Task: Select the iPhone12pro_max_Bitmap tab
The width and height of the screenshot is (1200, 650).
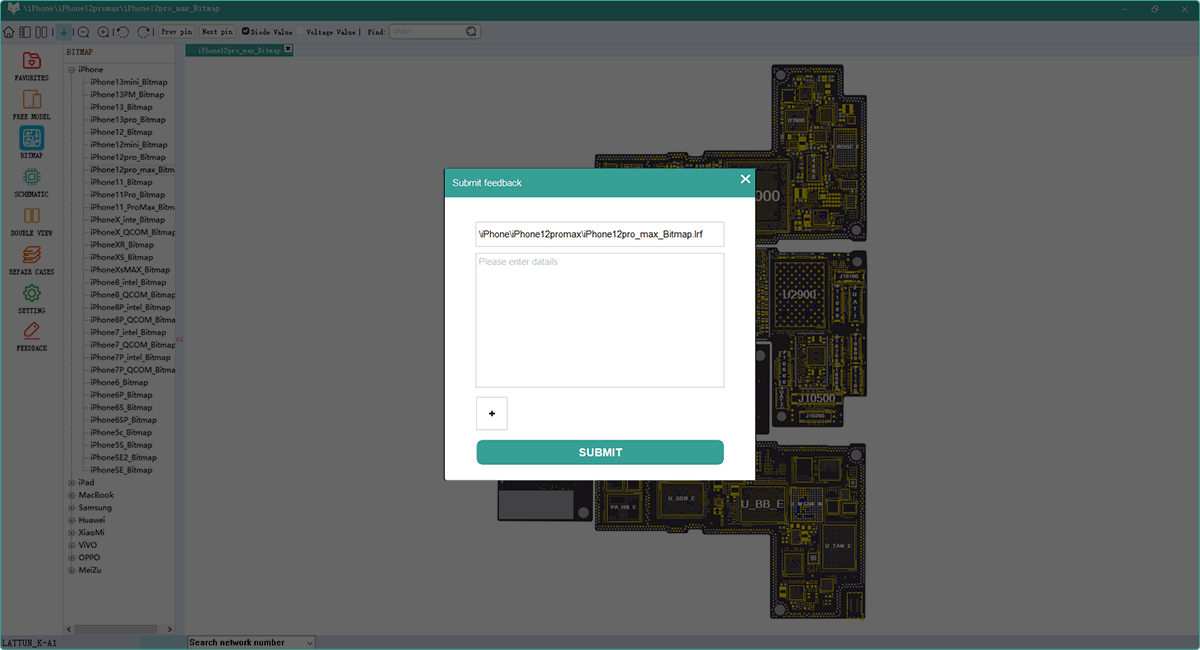Action: click(x=238, y=48)
